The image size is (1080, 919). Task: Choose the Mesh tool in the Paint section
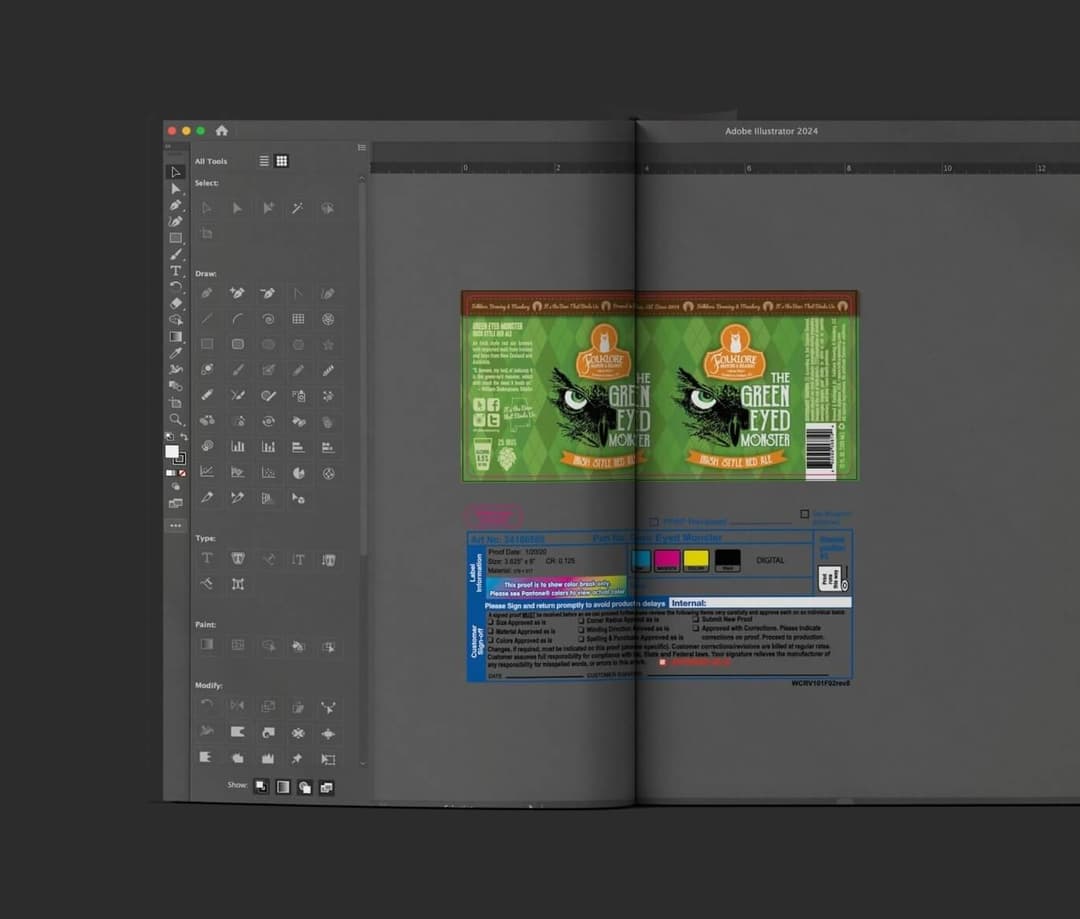point(237,645)
